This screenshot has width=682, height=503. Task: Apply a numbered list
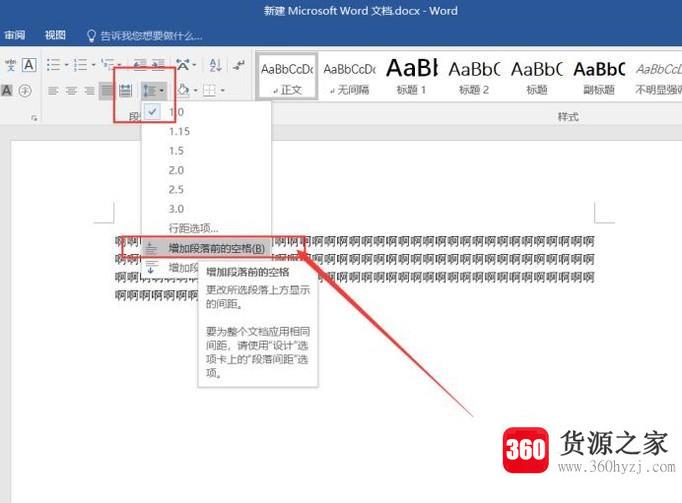pos(80,65)
